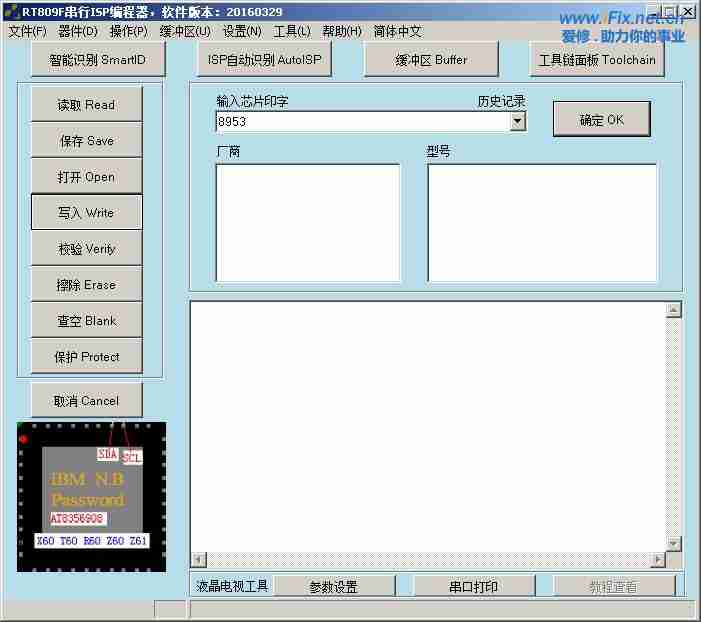Viewport: 701px width, 622px height.
Task: Open the 缓冲区(U) menu
Action: 185,31
